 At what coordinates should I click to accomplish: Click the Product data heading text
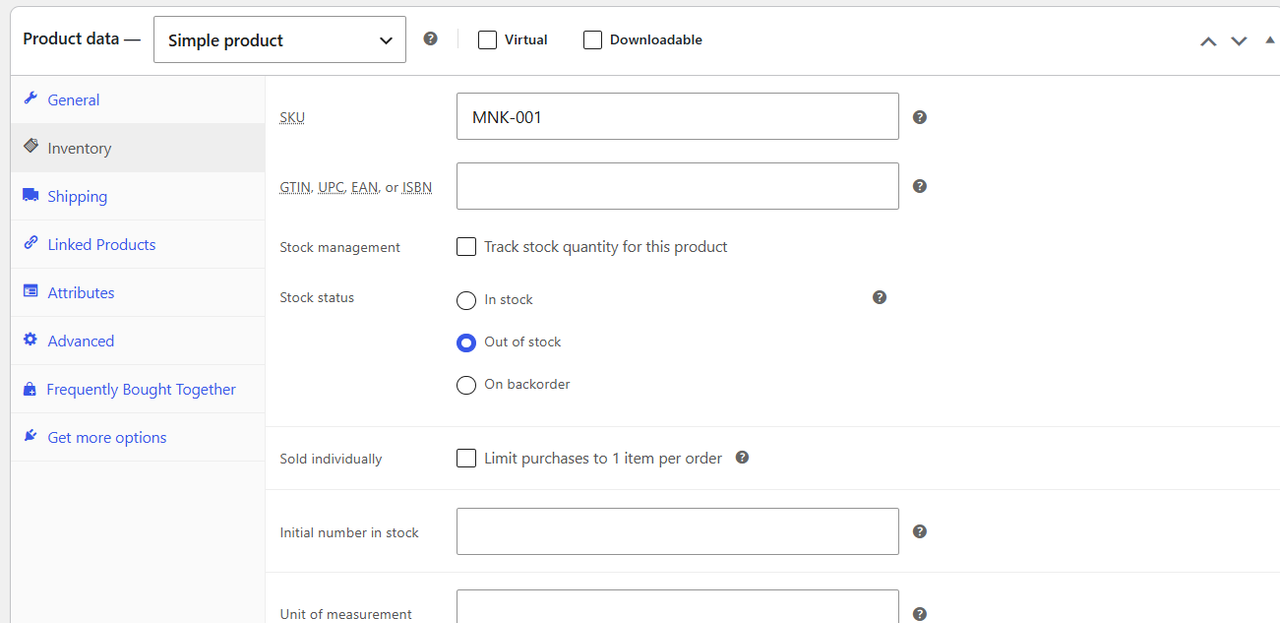(82, 39)
